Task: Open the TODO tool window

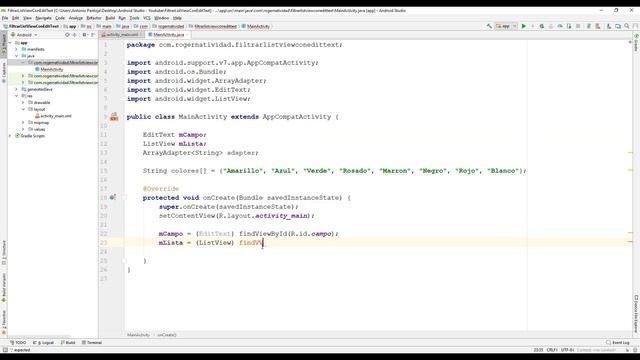Action: tap(18, 342)
